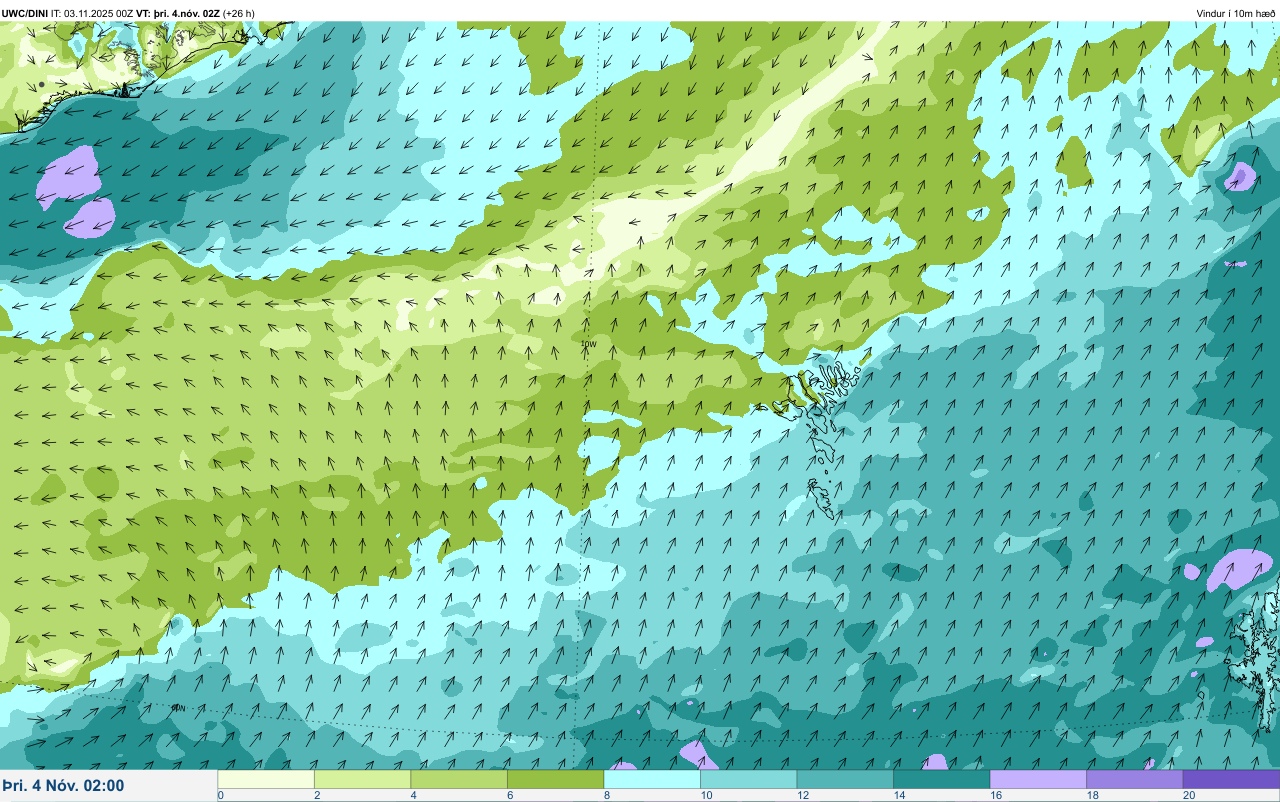Viewport: 1280px width, 802px height.
Task: Click the above 20 m/s dark purple swatch
Action: (x=1231, y=779)
